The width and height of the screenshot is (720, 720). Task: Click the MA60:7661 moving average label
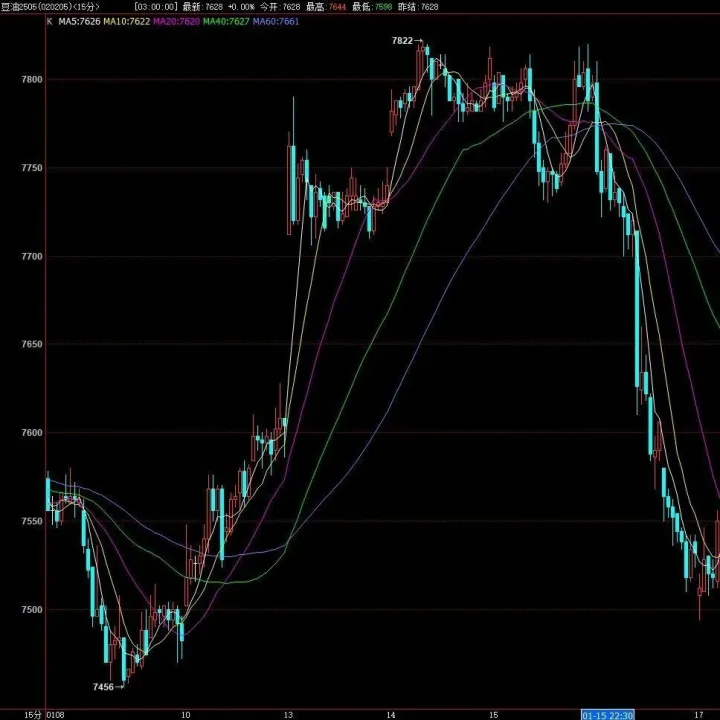pyautogui.click(x=276, y=21)
